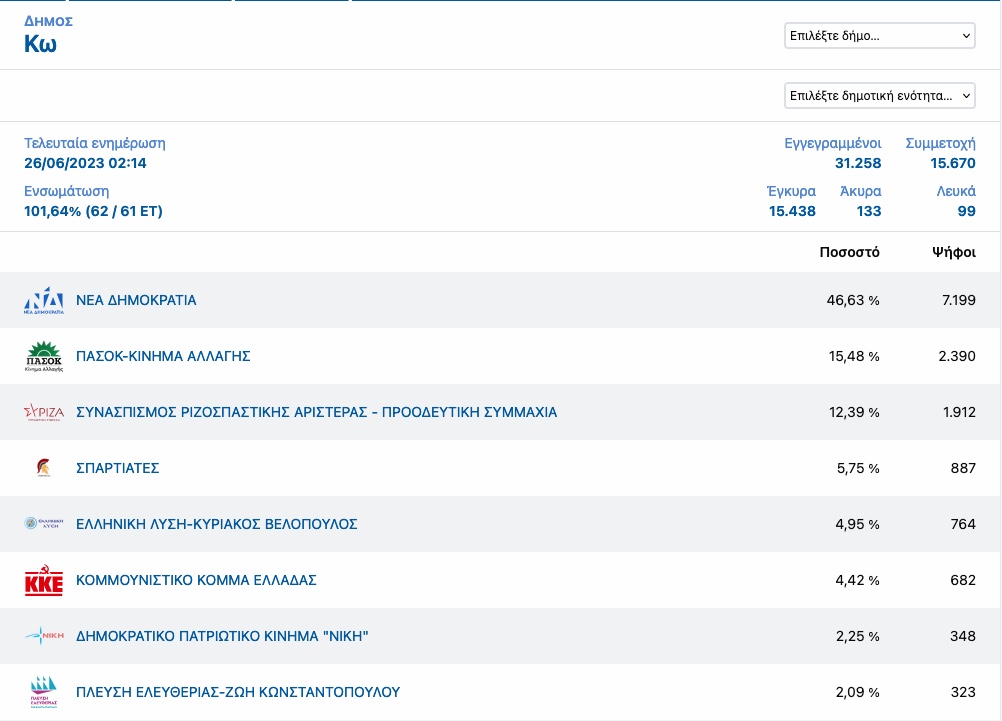The width and height of the screenshot is (1002, 721).
Task: Open the 'Επιλέξτε δήμο...' dropdown
Action: click(x=879, y=36)
